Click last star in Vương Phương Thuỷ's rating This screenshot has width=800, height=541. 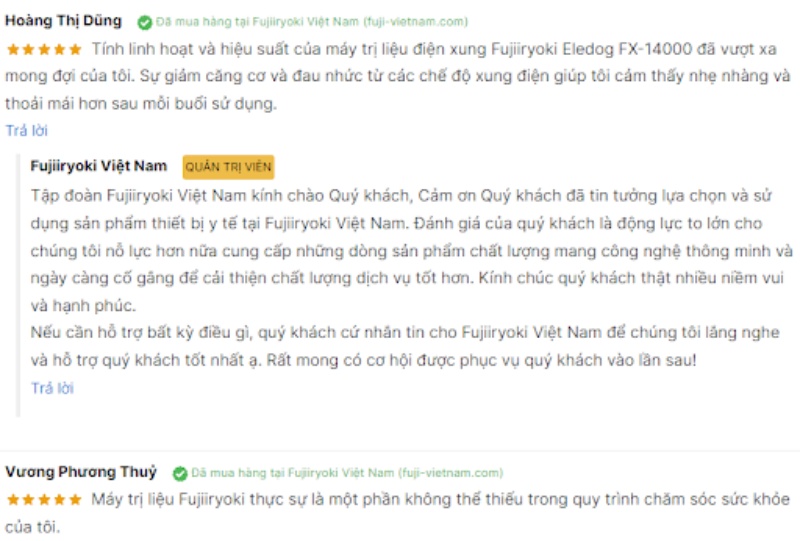[x=75, y=499]
